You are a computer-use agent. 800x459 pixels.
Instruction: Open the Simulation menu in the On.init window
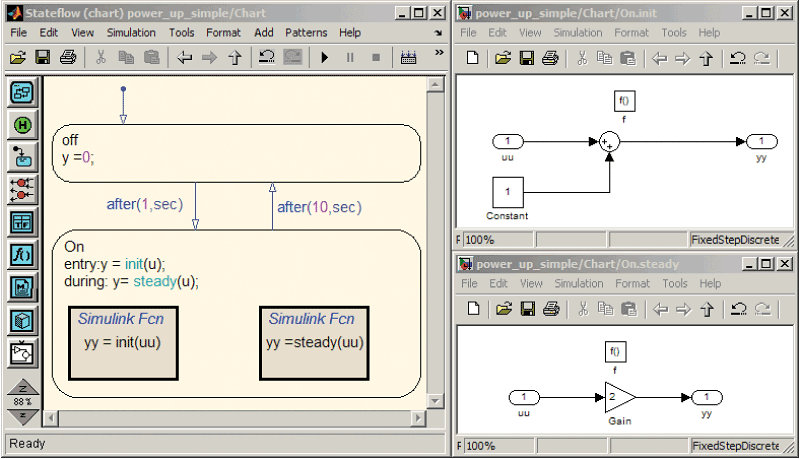click(577, 32)
